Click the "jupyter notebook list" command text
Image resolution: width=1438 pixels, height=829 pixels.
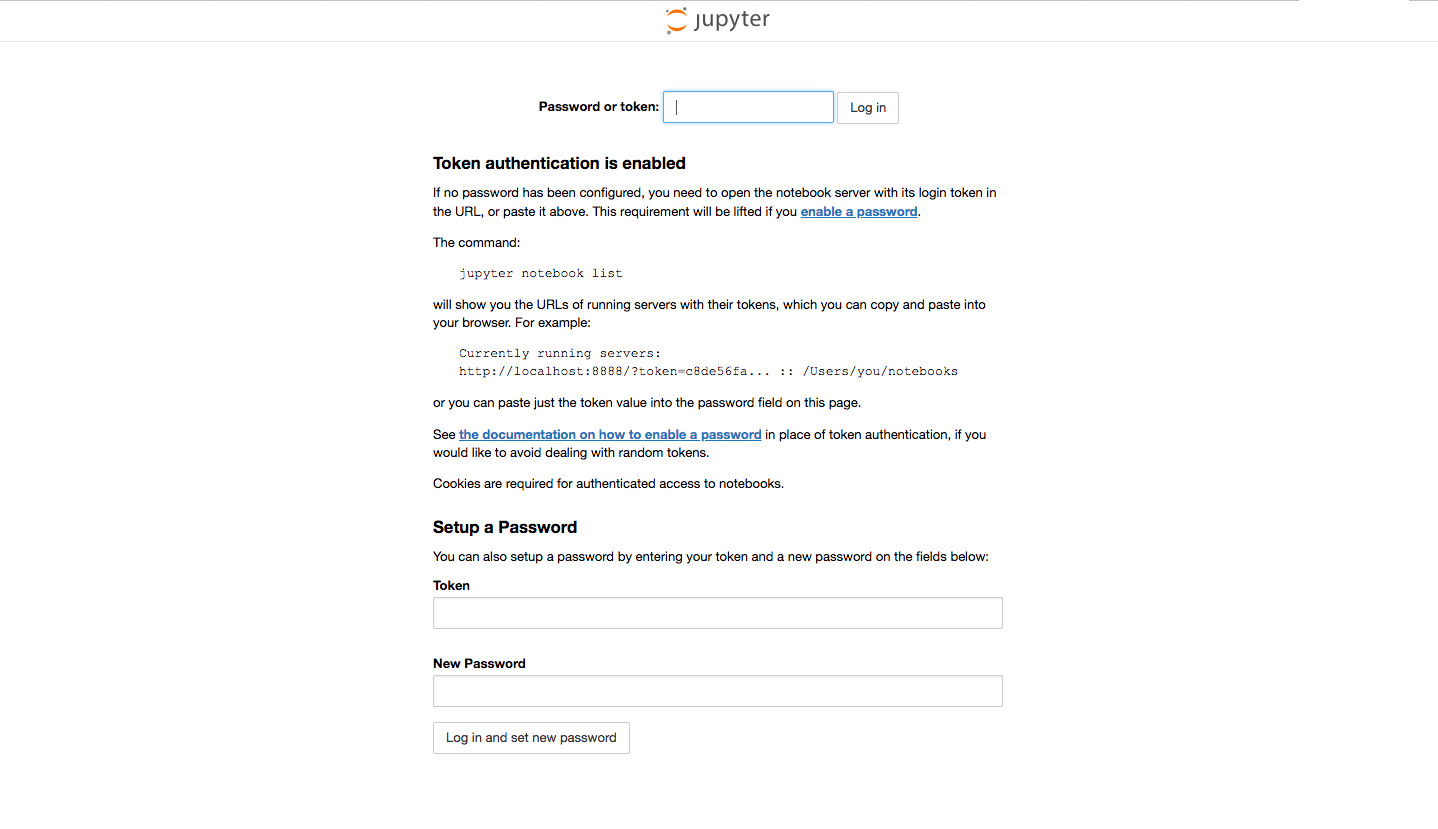[540, 273]
